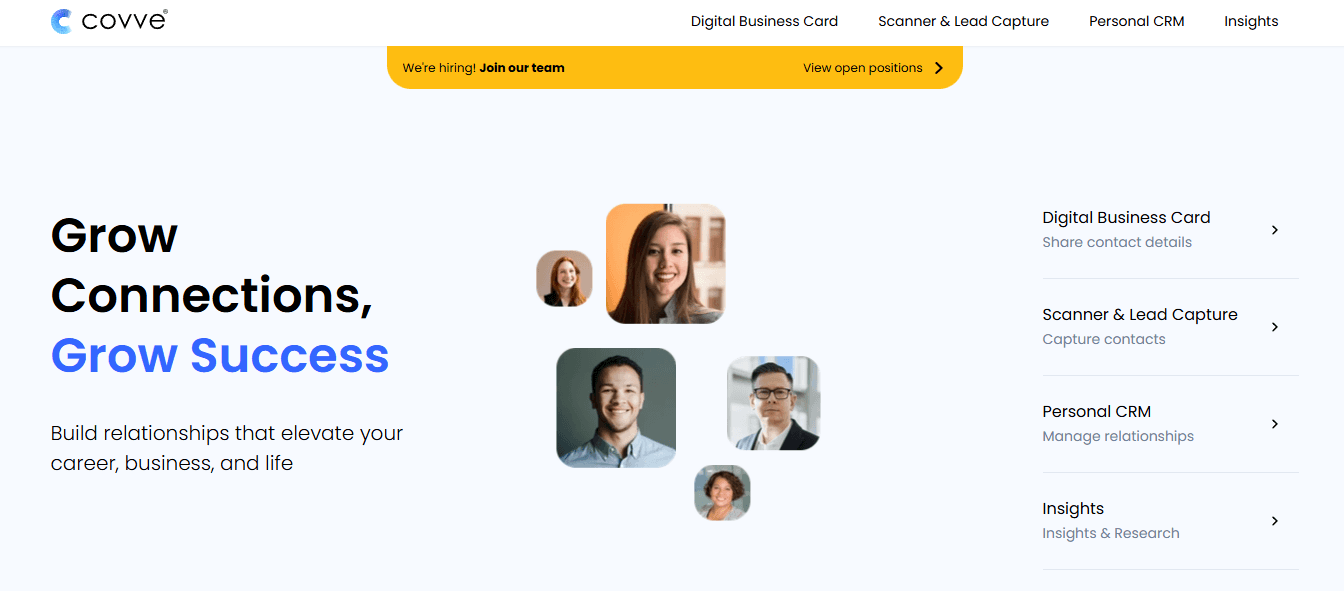Select the Manage relationships card
Image resolution: width=1344 pixels, height=591 pixels.
click(1170, 424)
